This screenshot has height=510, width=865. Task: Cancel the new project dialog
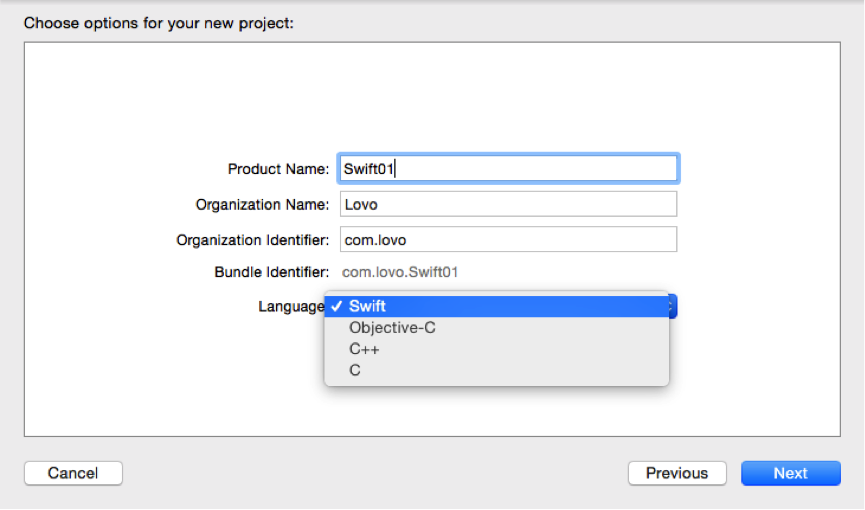point(73,473)
